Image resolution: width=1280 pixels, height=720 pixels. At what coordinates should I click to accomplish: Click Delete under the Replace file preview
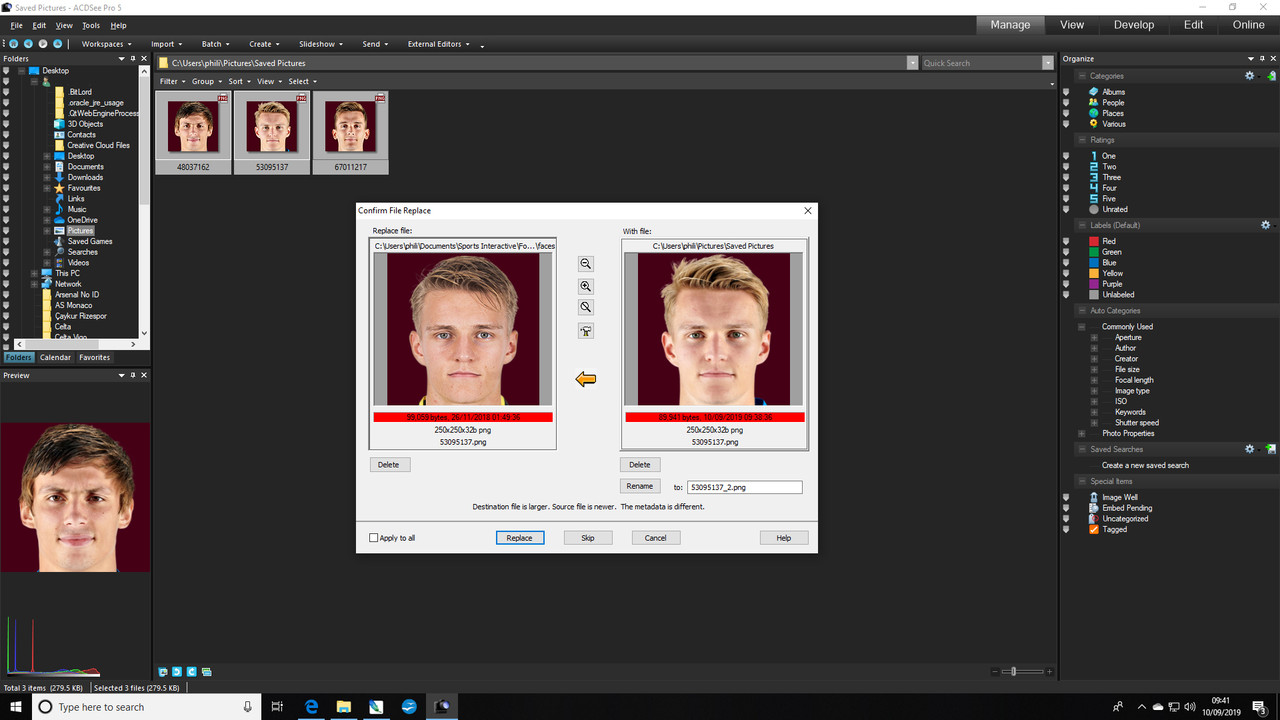click(389, 464)
